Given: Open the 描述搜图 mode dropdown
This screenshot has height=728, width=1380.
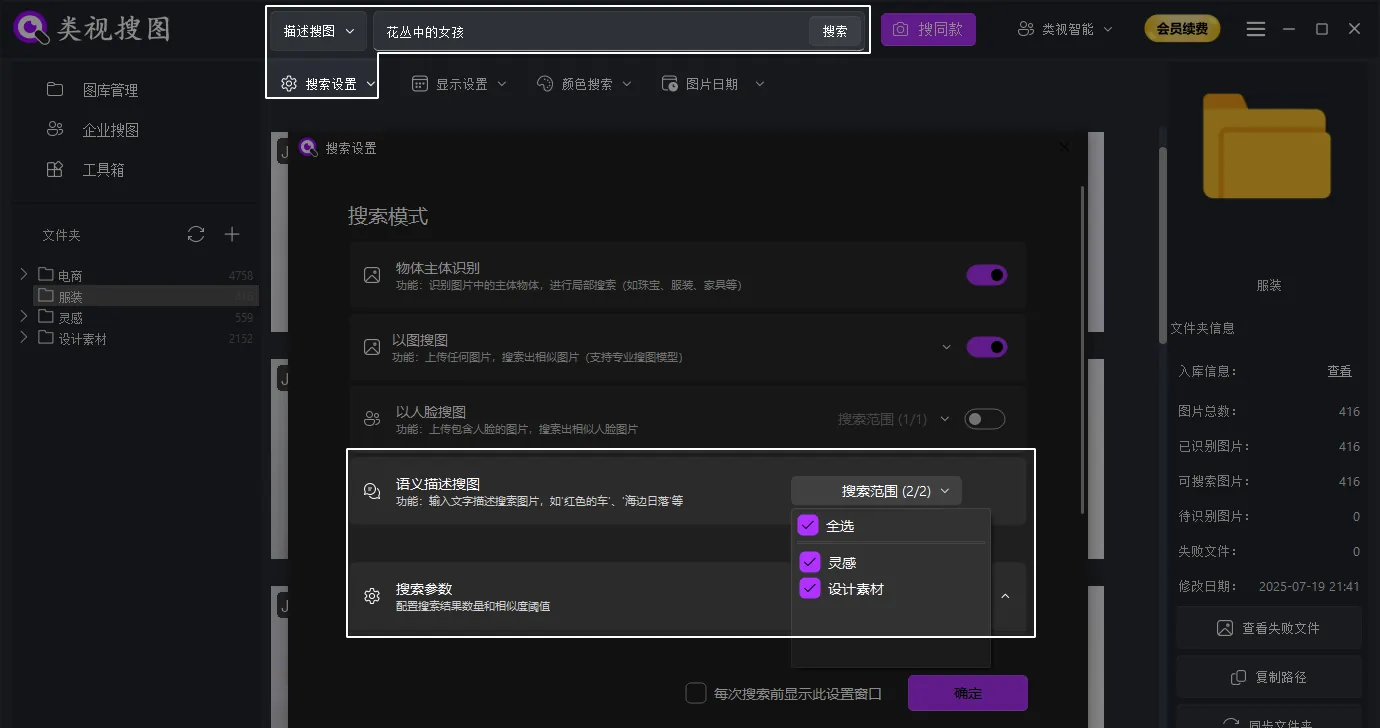Looking at the screenshot, I should [317, 31].
